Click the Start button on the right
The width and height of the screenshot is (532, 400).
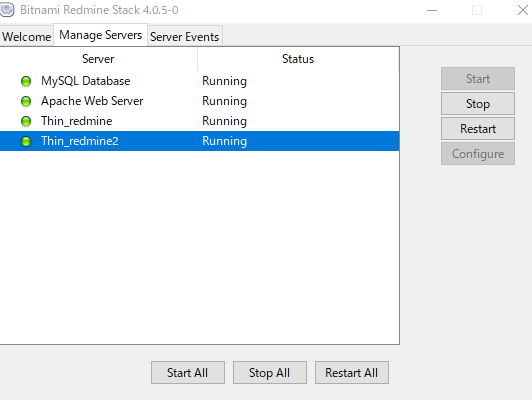click(478, 79)
